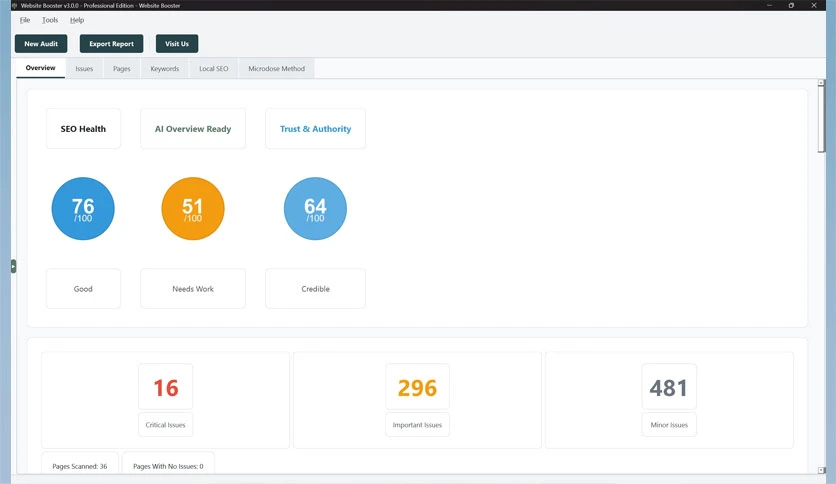Select the Overview tab

(41, 68)
